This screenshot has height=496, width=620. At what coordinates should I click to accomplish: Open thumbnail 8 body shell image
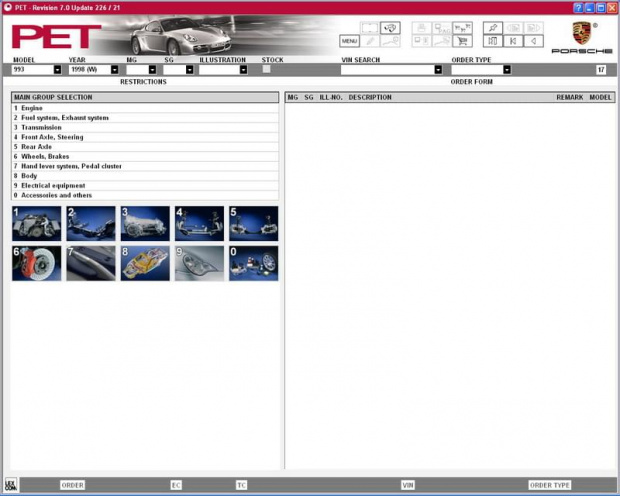click(x=145, y=263)
